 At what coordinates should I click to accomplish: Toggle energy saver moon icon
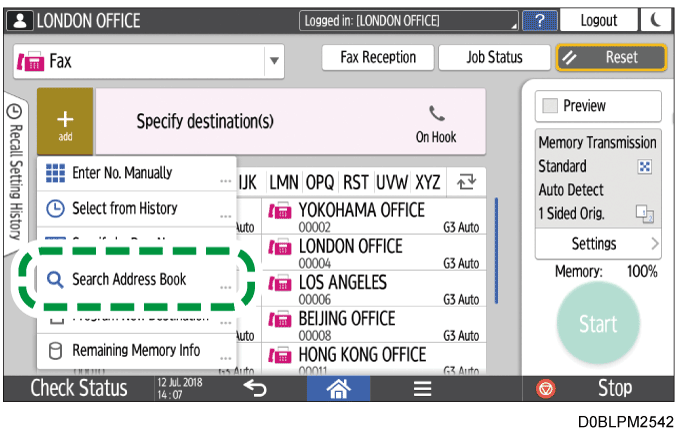pyautogui.click(x=655, y=21)
